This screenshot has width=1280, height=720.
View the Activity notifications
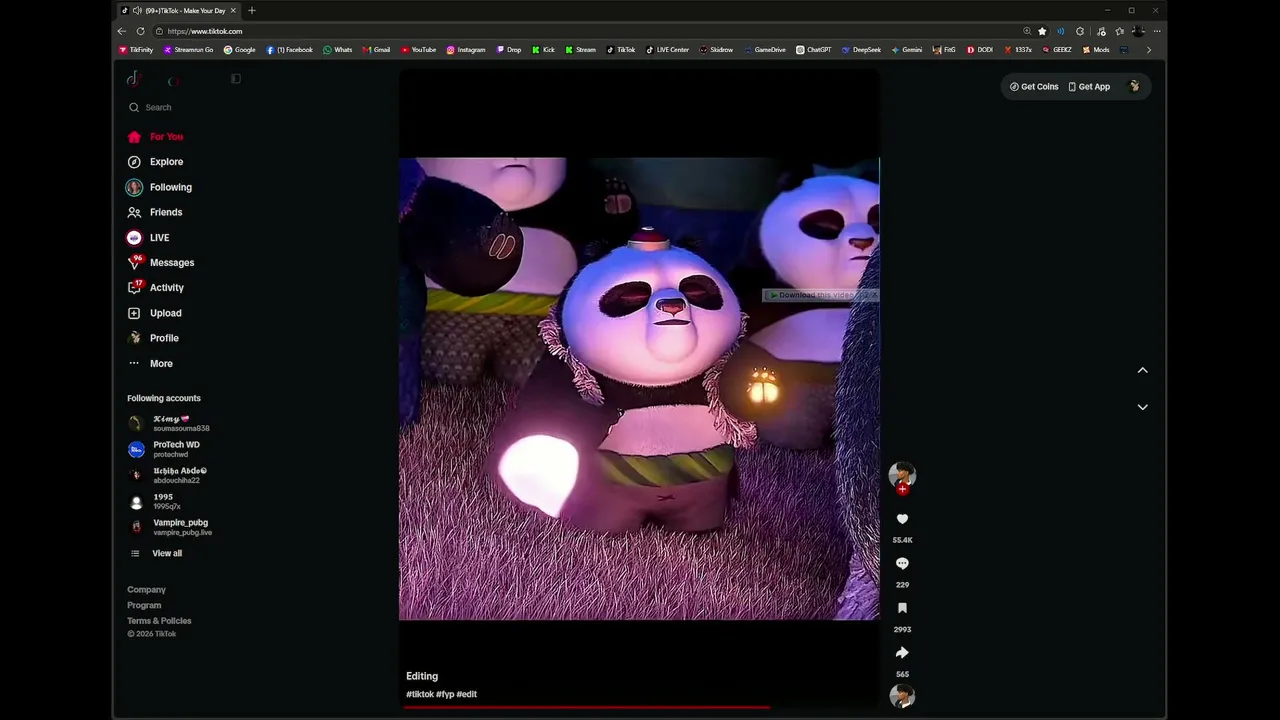coord(156,288)
